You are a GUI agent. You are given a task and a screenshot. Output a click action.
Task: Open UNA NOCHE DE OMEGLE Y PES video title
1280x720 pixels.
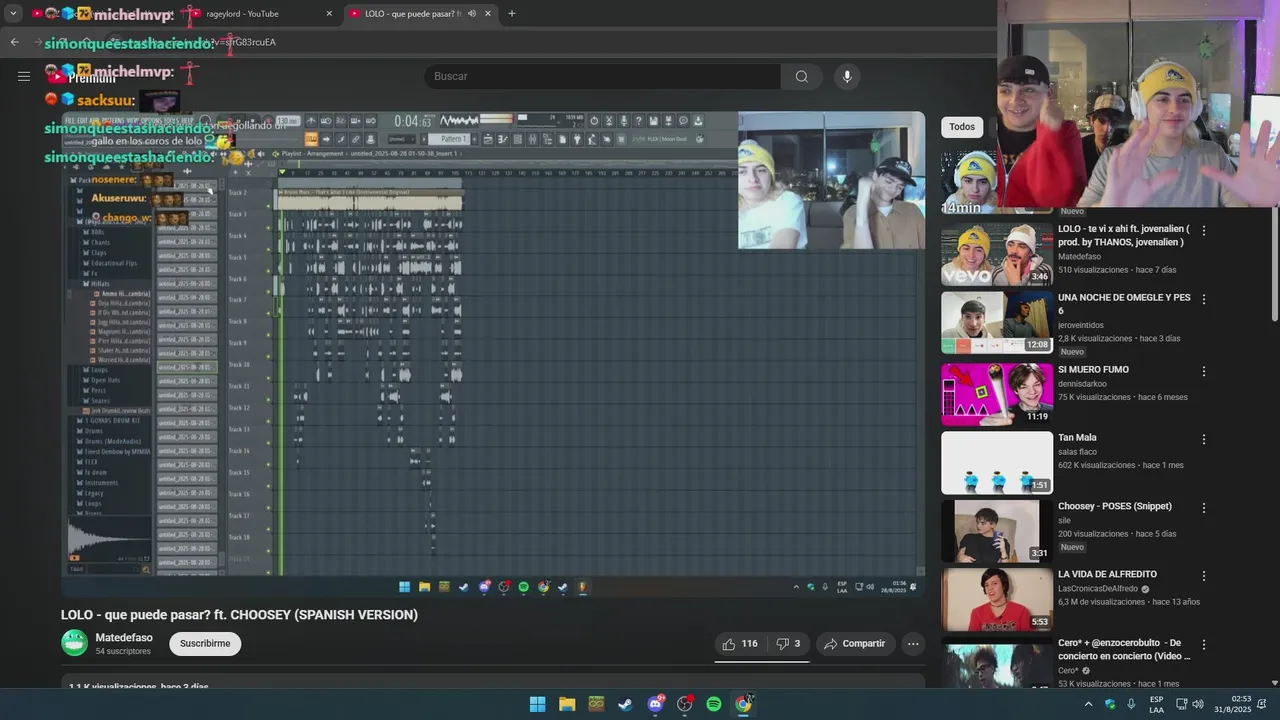[1124, 304]
